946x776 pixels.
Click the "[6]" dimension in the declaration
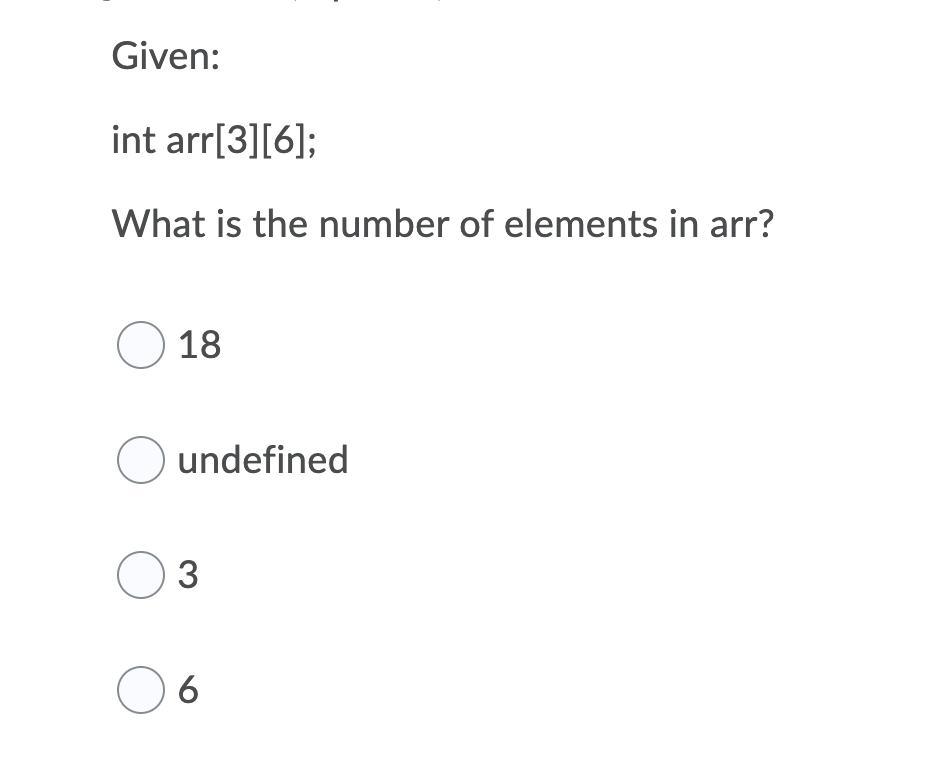284,141
